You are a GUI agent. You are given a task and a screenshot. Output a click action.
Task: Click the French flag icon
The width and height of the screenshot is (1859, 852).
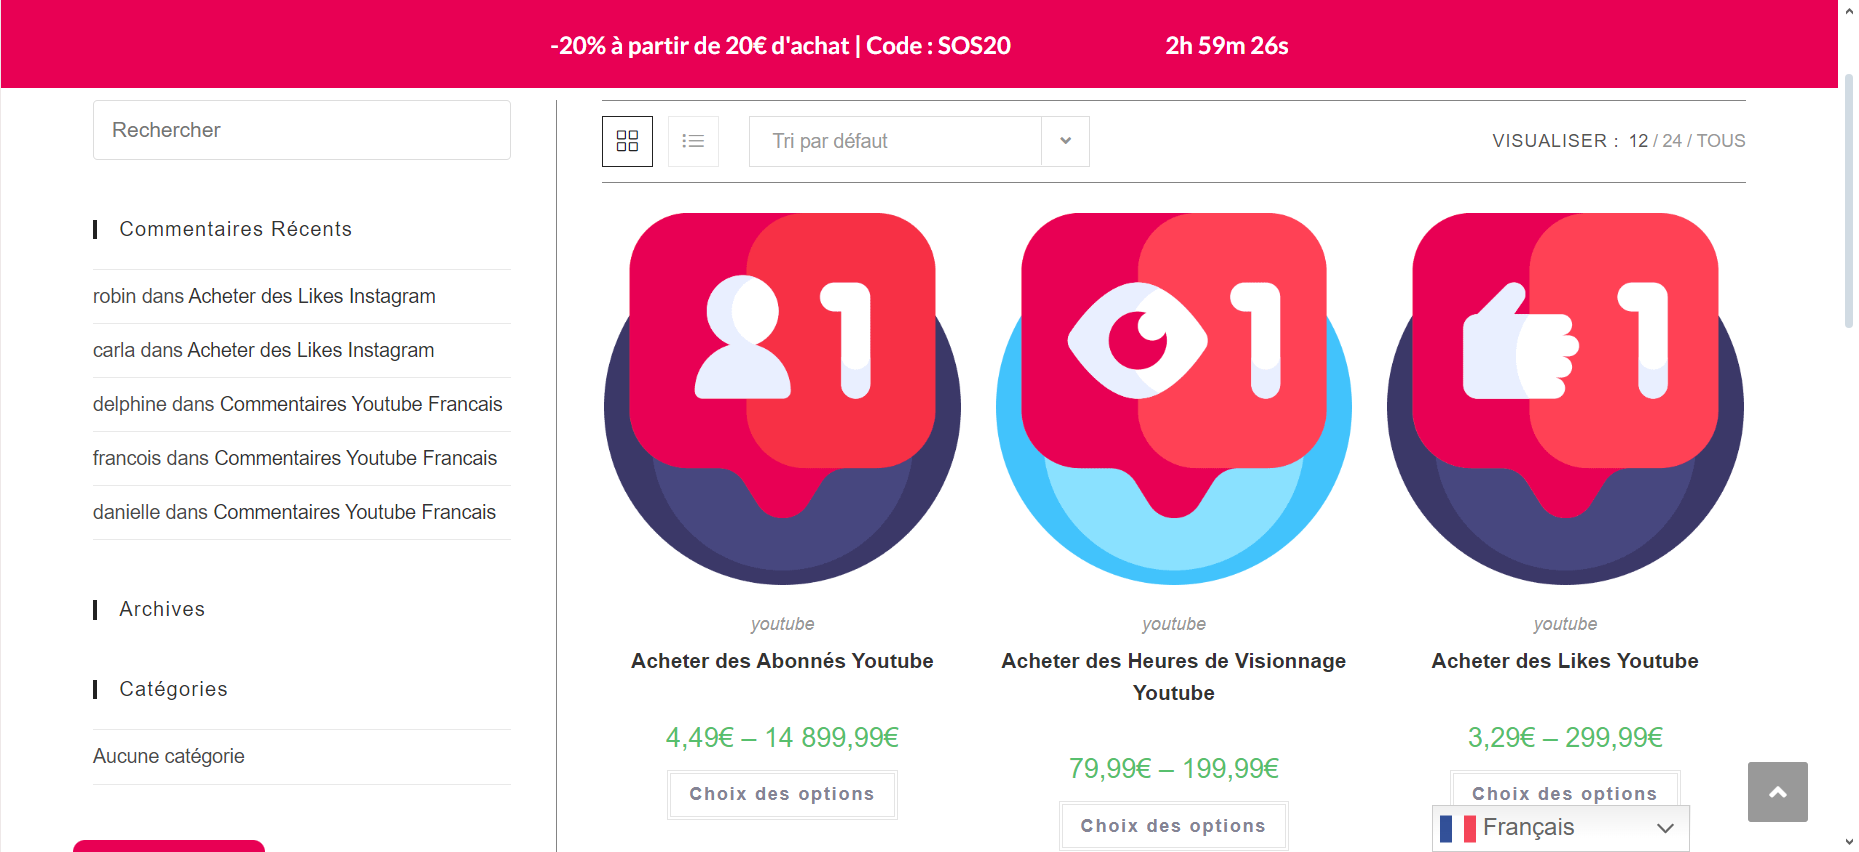coord(1457,828)
